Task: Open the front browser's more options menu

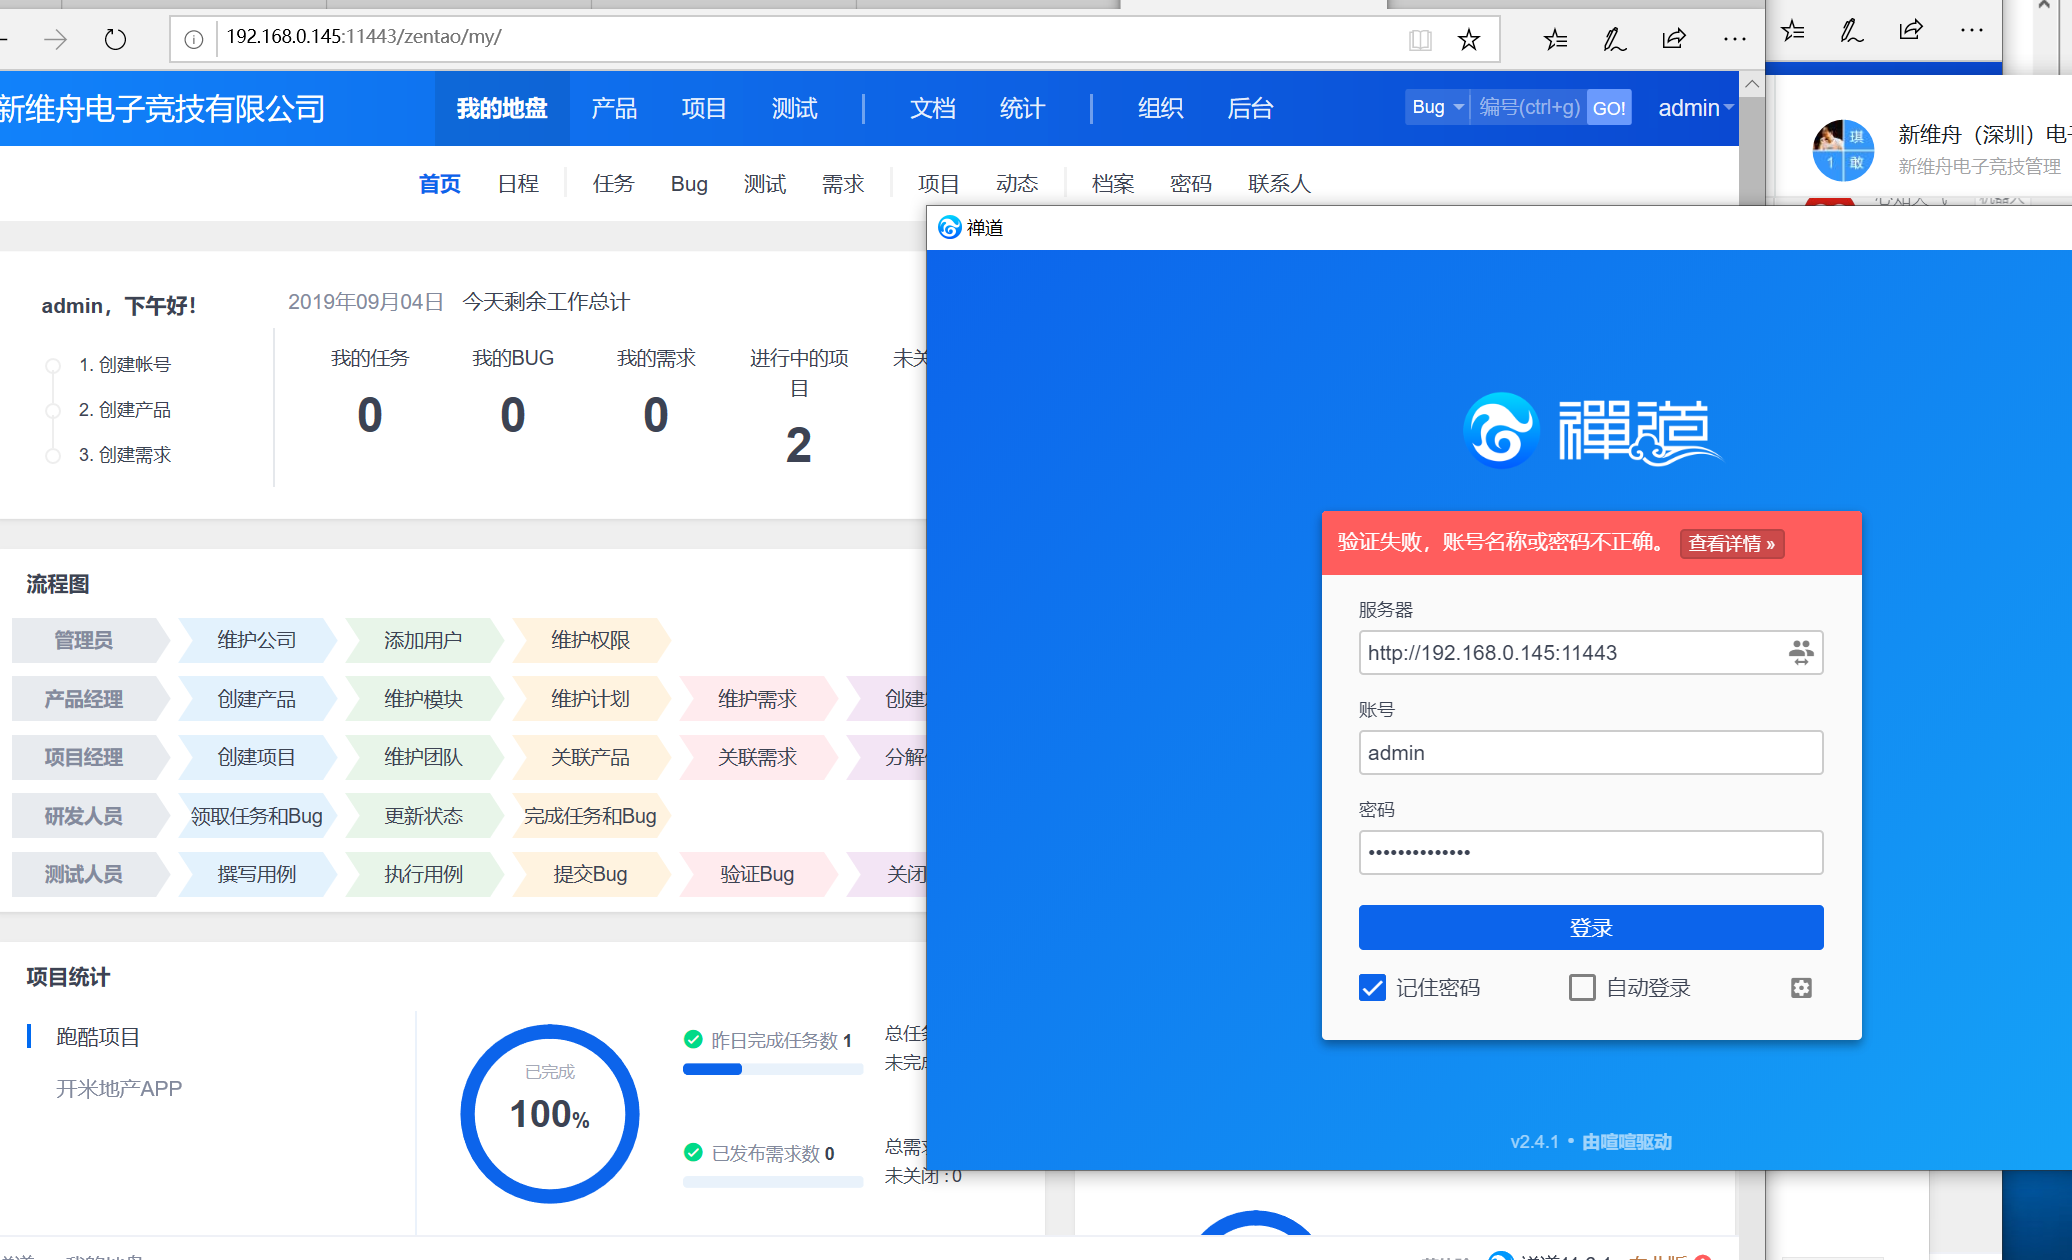Action: pos(1734,40)
